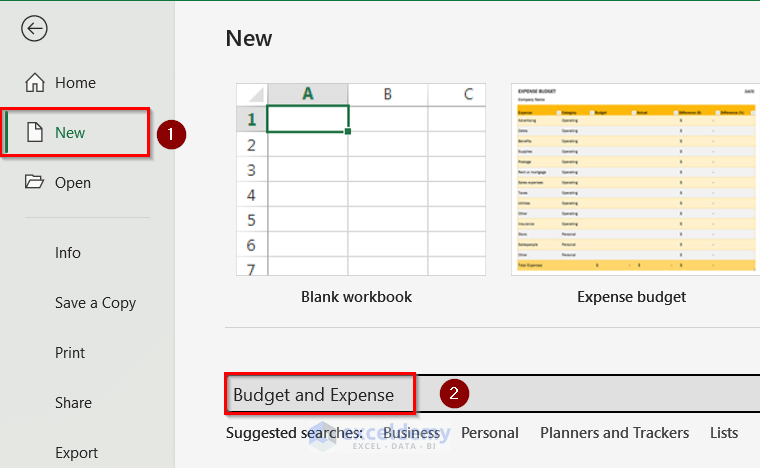Select Share in the sidebar
This screenshot has width=760, height=468.
point(73,403)
